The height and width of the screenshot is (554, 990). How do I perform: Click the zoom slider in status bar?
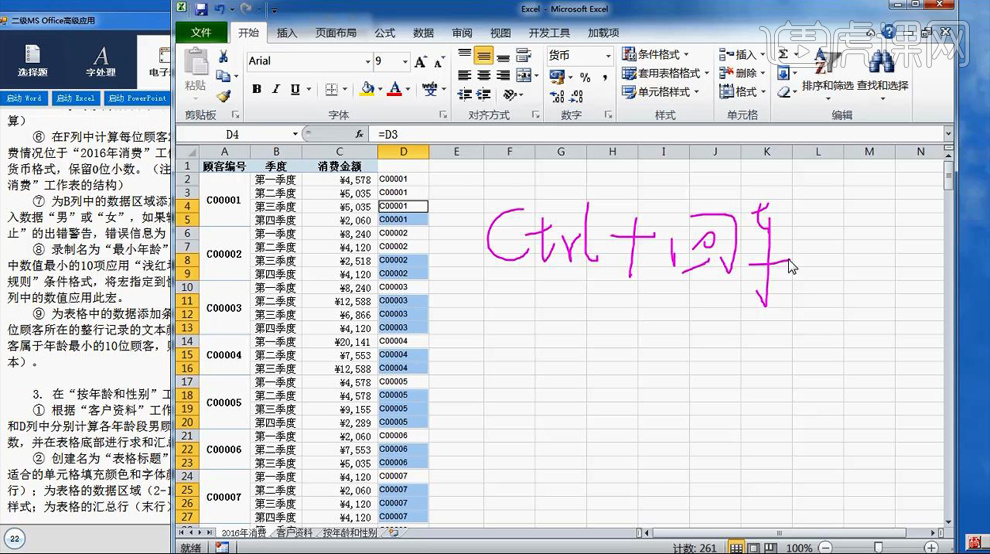[x=878, y=547]
